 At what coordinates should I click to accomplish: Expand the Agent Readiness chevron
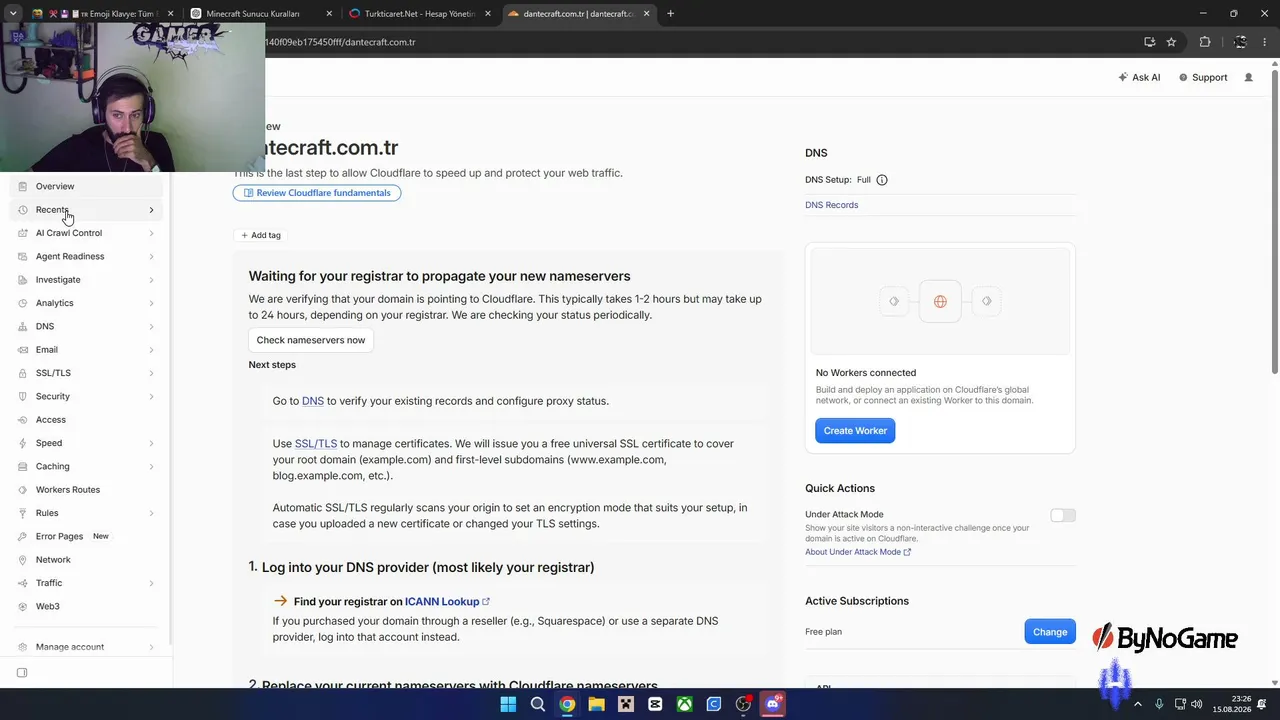click(151, 257)
